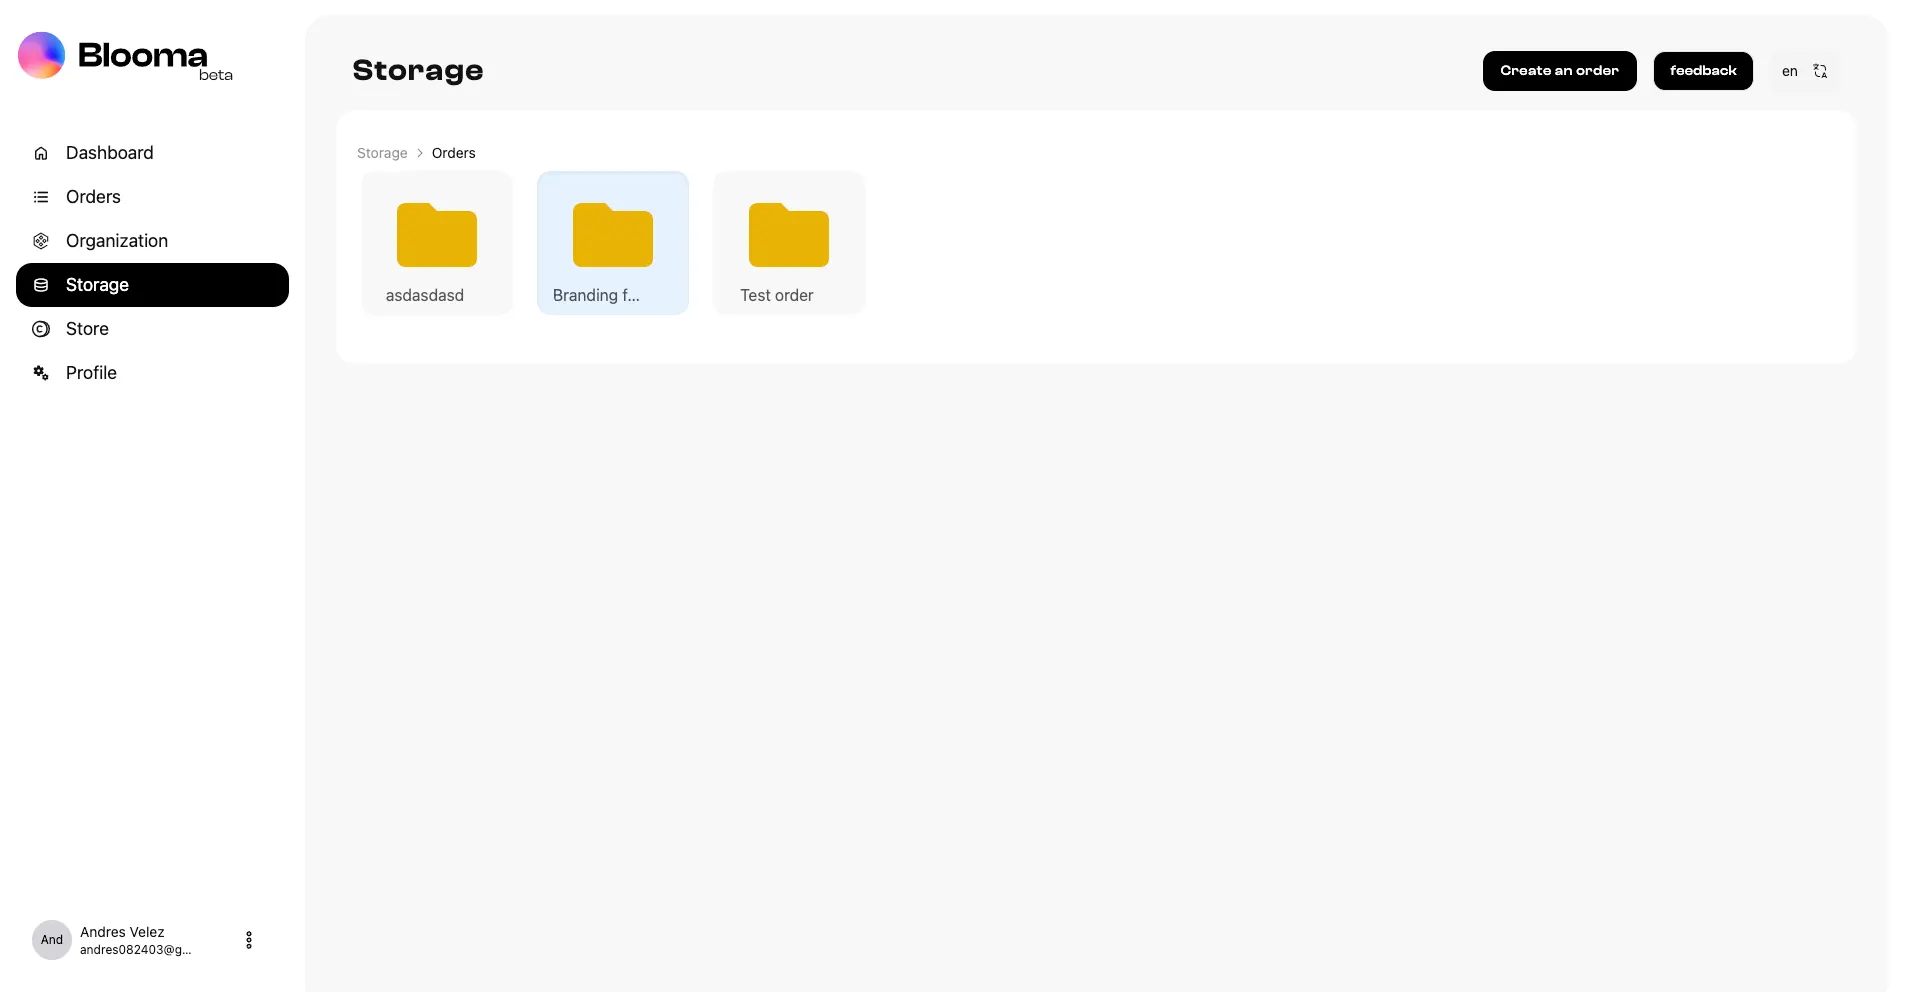Open the Test order folder
The width and height of the screenshot is (1920, 992).
pyautogui.click(x=789, y=243)
